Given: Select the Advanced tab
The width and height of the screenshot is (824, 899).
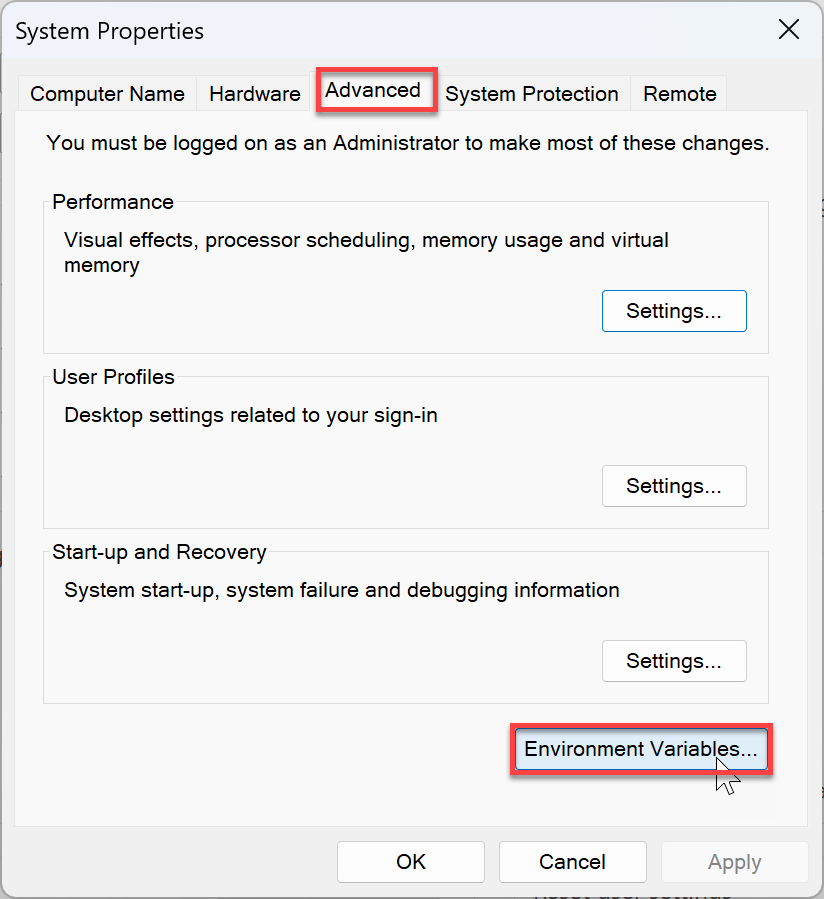Looking at the screenshot, I should point(376,92).
